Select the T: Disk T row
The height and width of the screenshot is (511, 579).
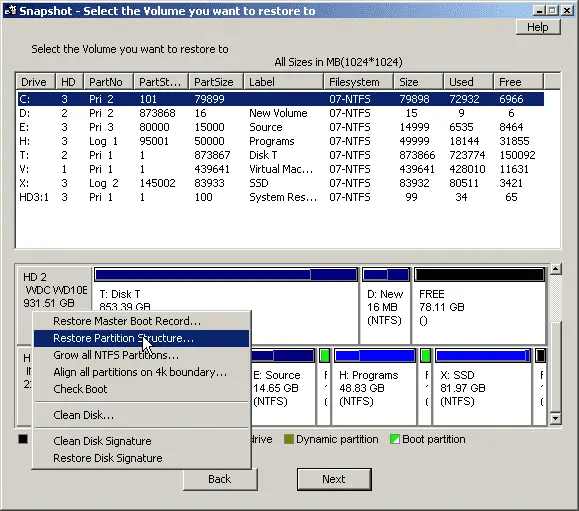[x=281, y=155]
